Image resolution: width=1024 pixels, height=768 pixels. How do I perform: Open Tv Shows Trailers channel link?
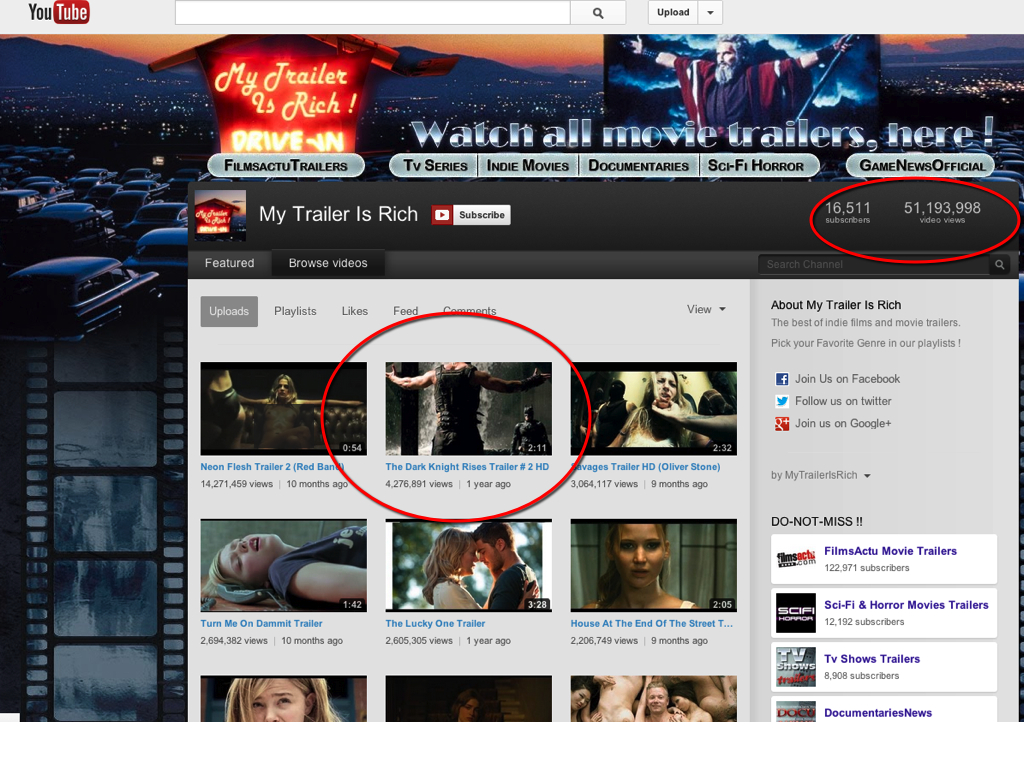point(872,659)
